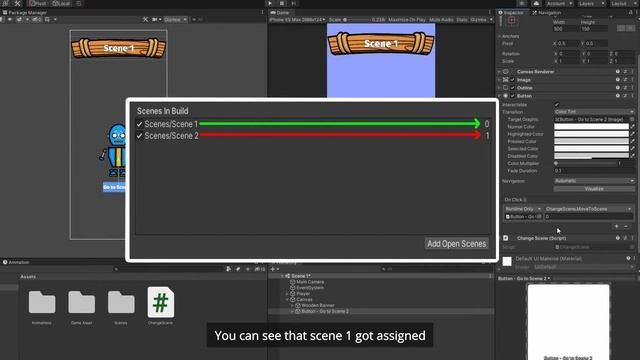Uncheck Scenes/Scene 2 in build list
The width and height of the screenshot is (640, 360).
(140, 136)
